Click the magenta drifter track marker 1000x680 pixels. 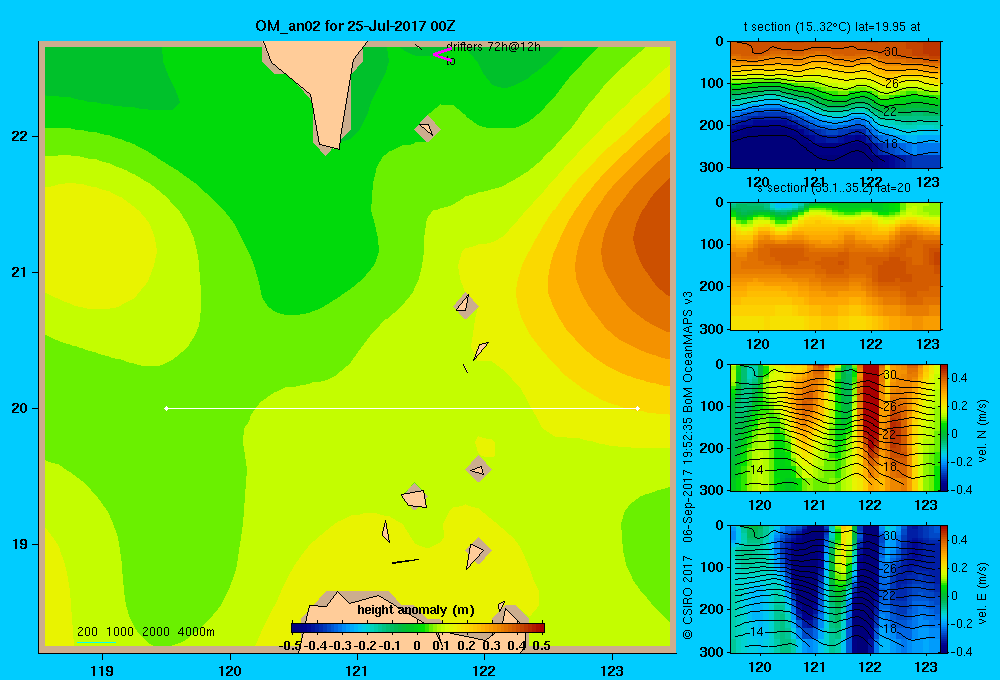pyautogui.click(x=441, y=54)
